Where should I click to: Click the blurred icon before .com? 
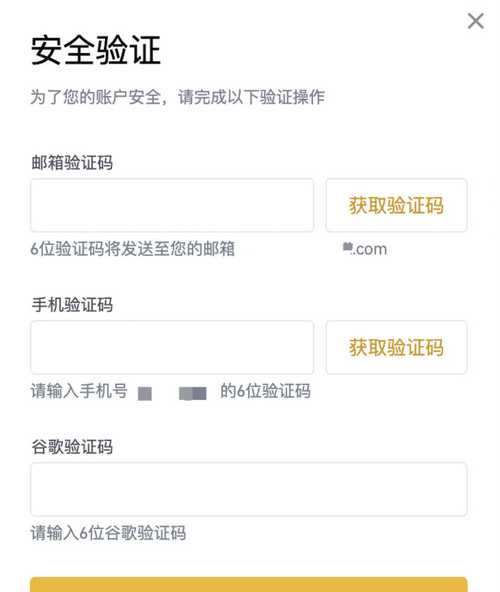[x=347, y=247]
